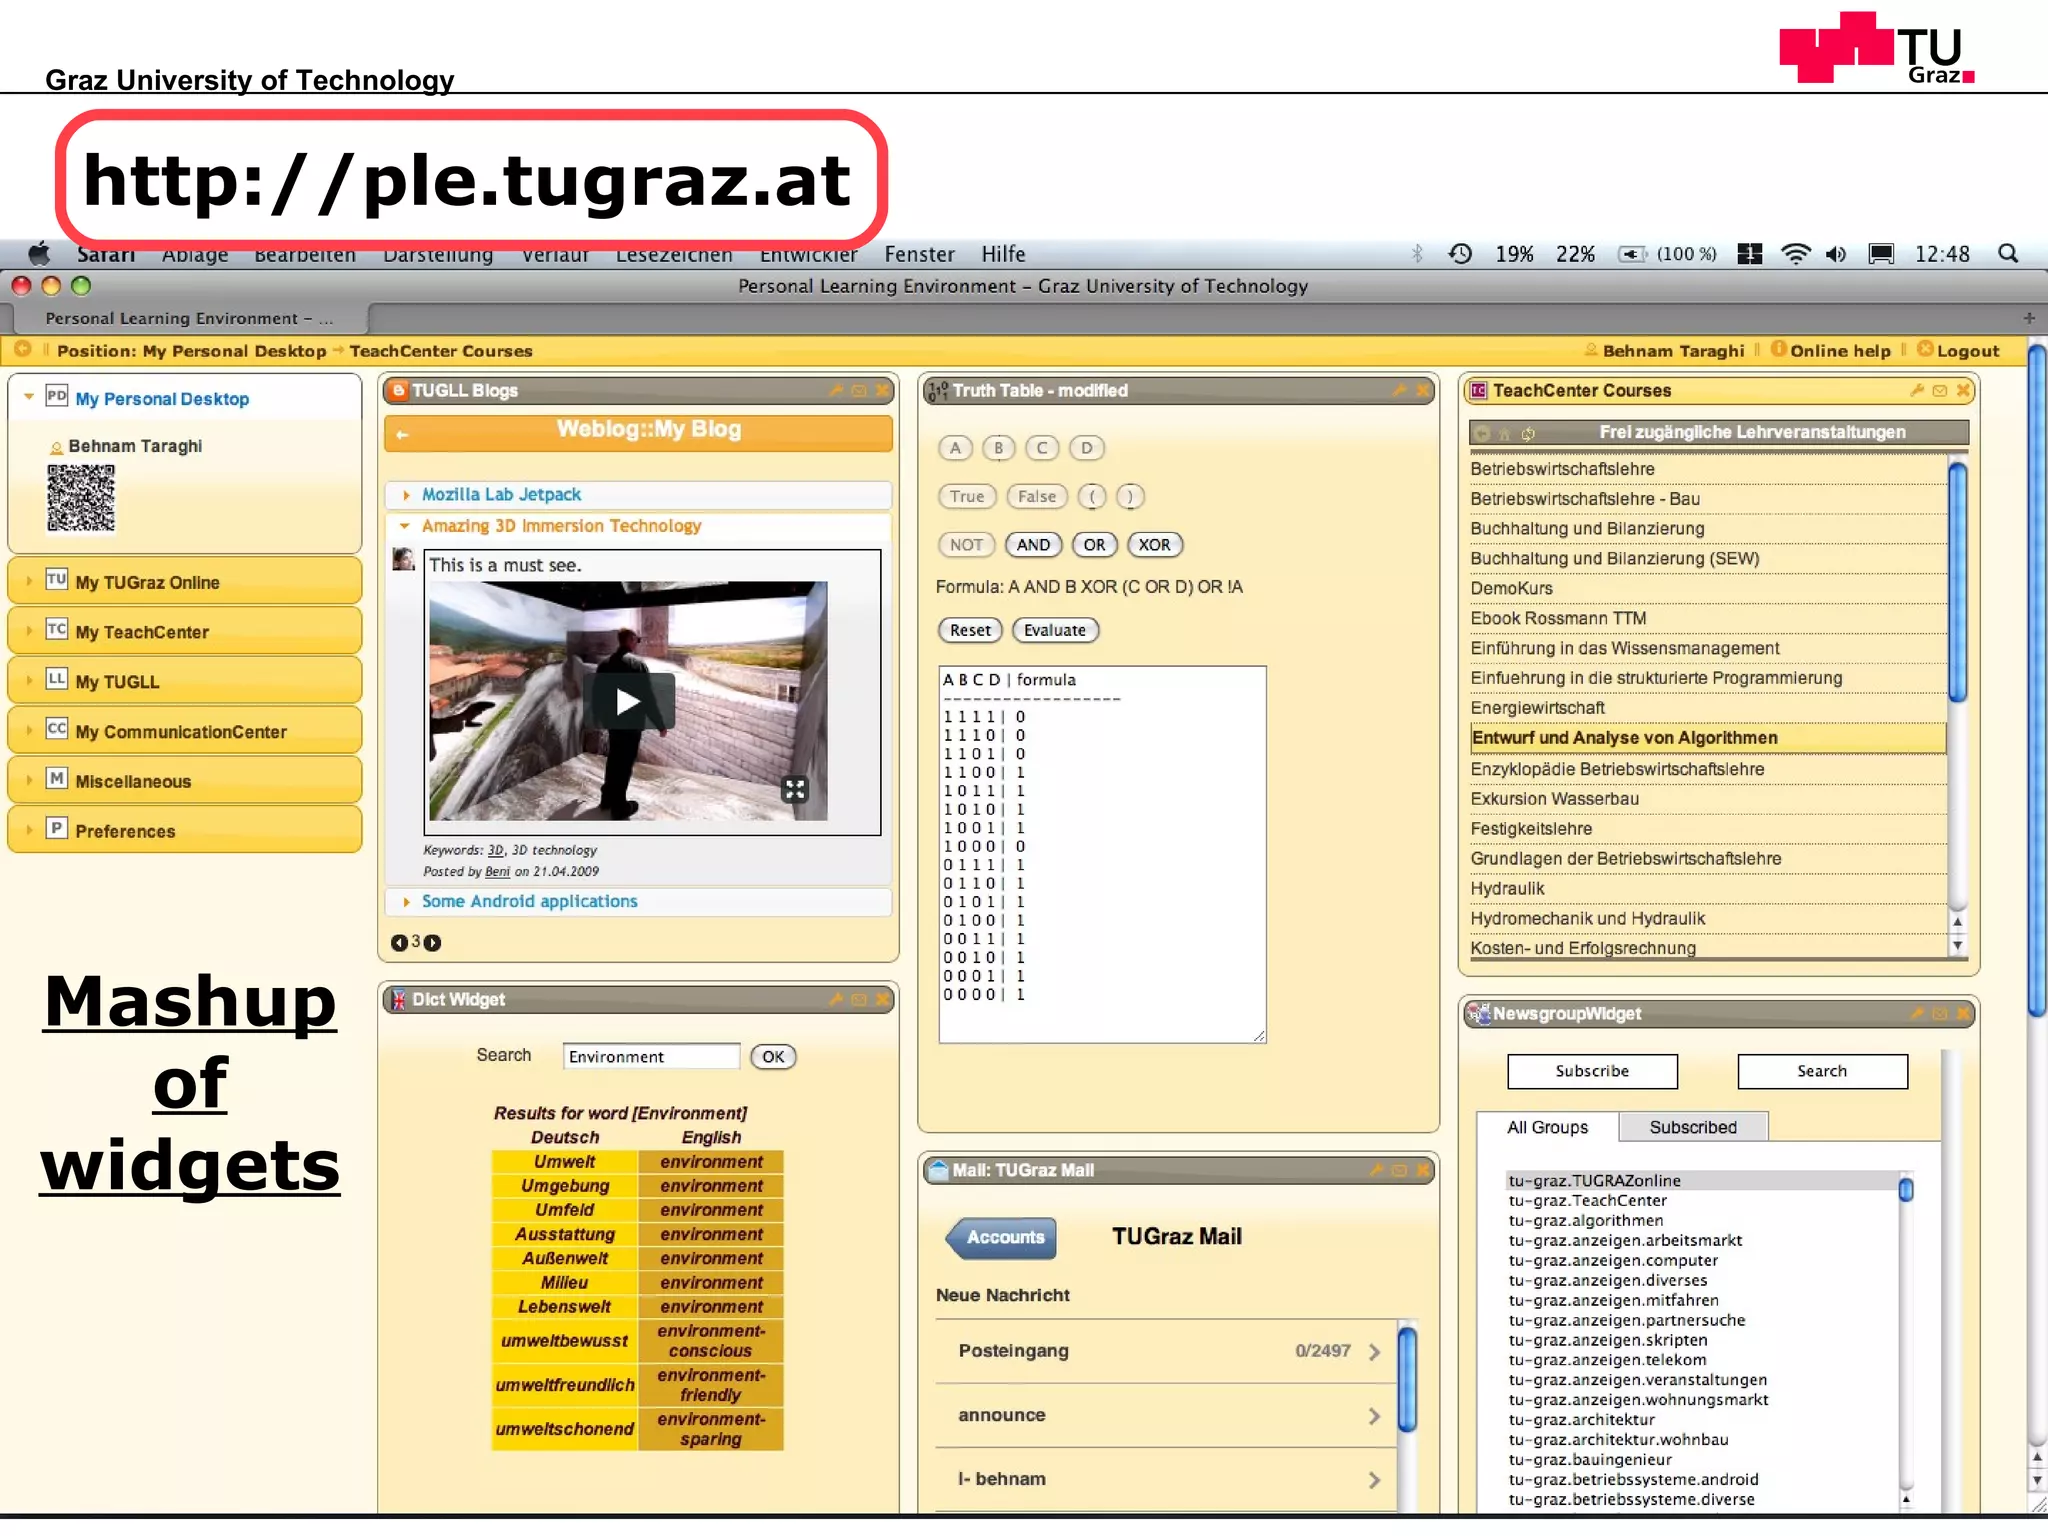Click the refresh icon in TeachCenter course list
This screenshot has height=1536, width=2048.
click(1528, 434)
